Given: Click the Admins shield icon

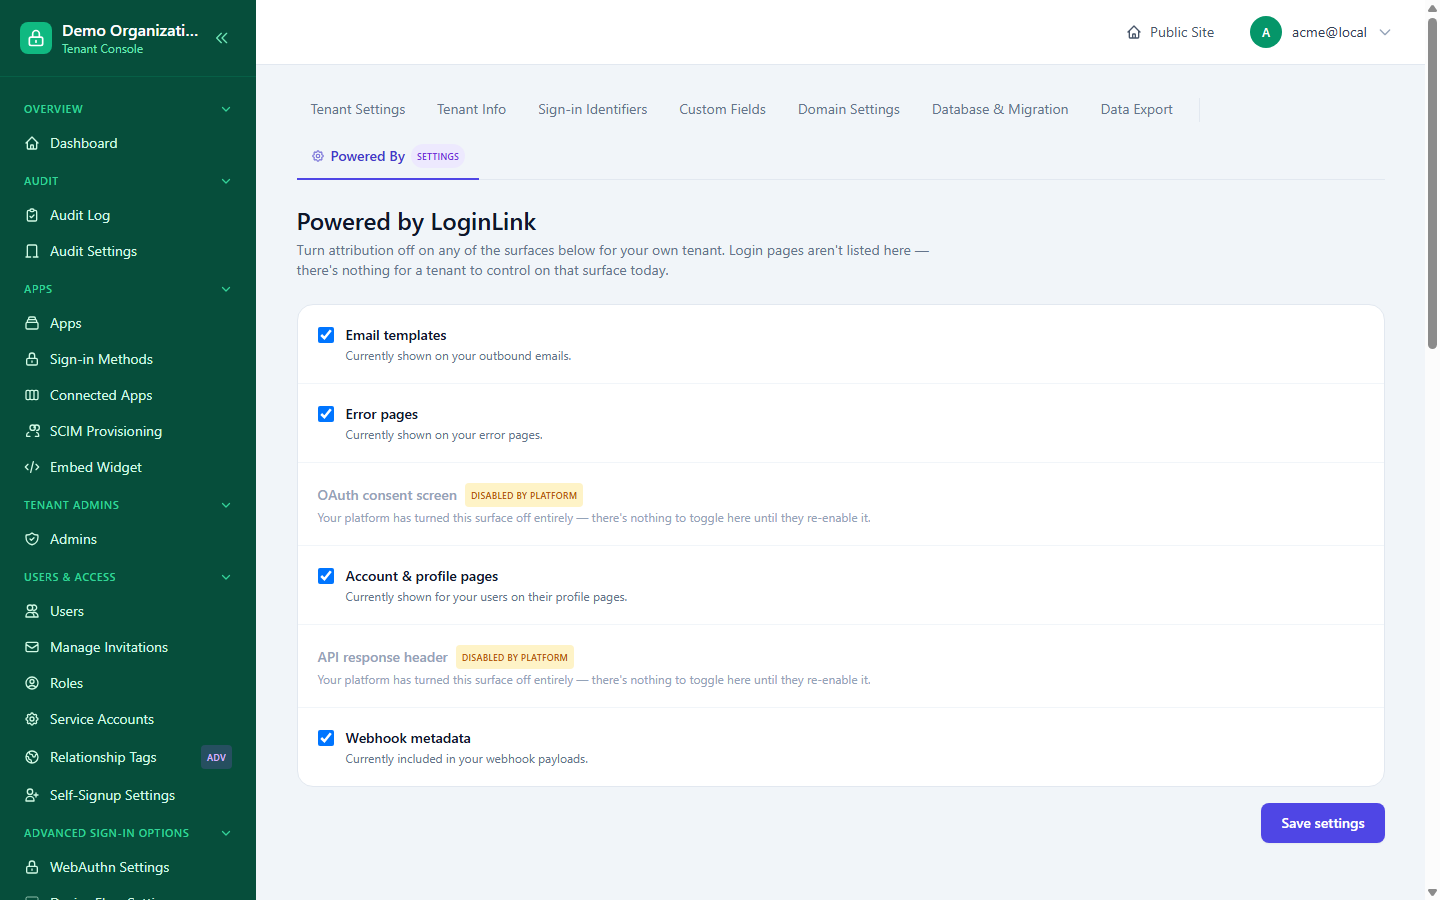Looking at the screenshot, I should point(32,539).
